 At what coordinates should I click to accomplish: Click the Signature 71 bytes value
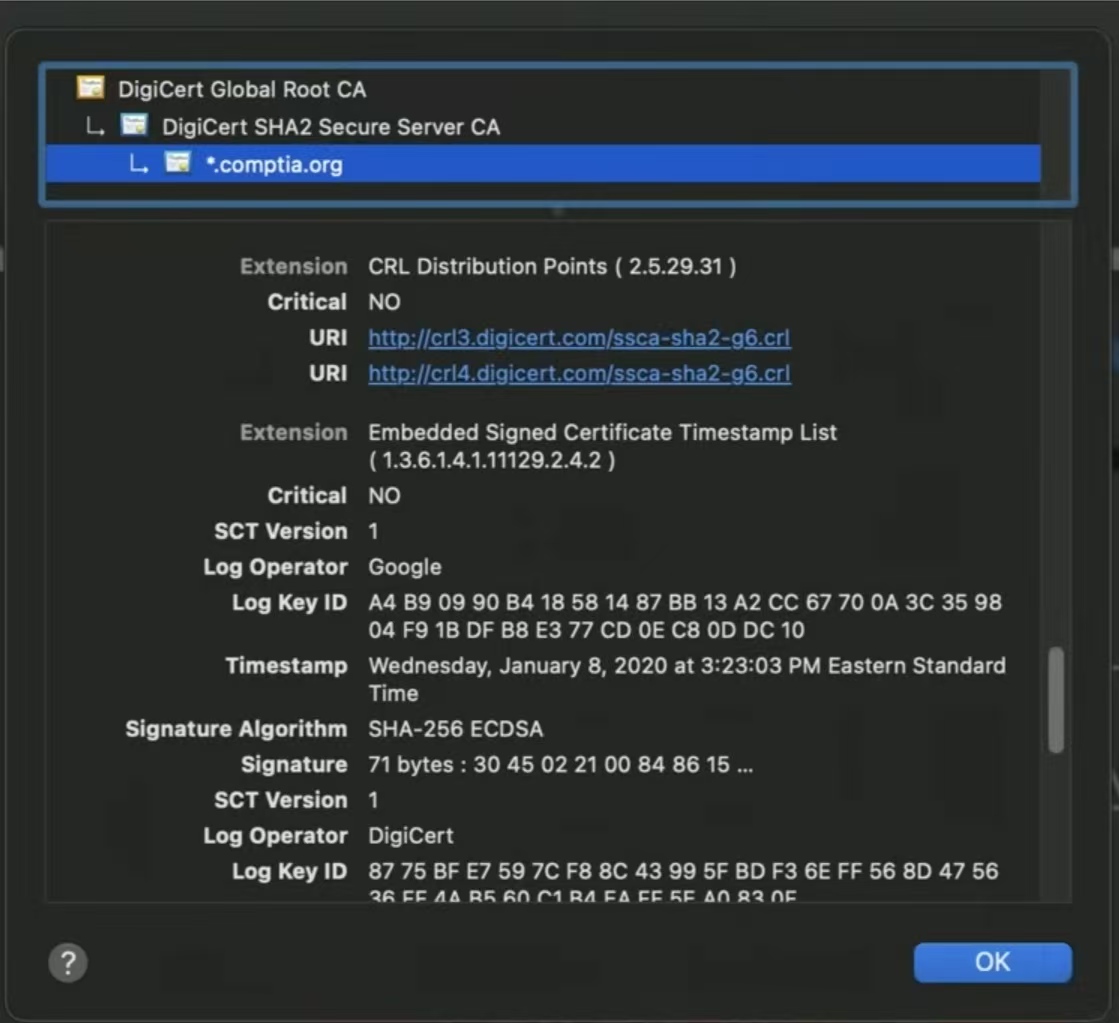click(560, 765)
